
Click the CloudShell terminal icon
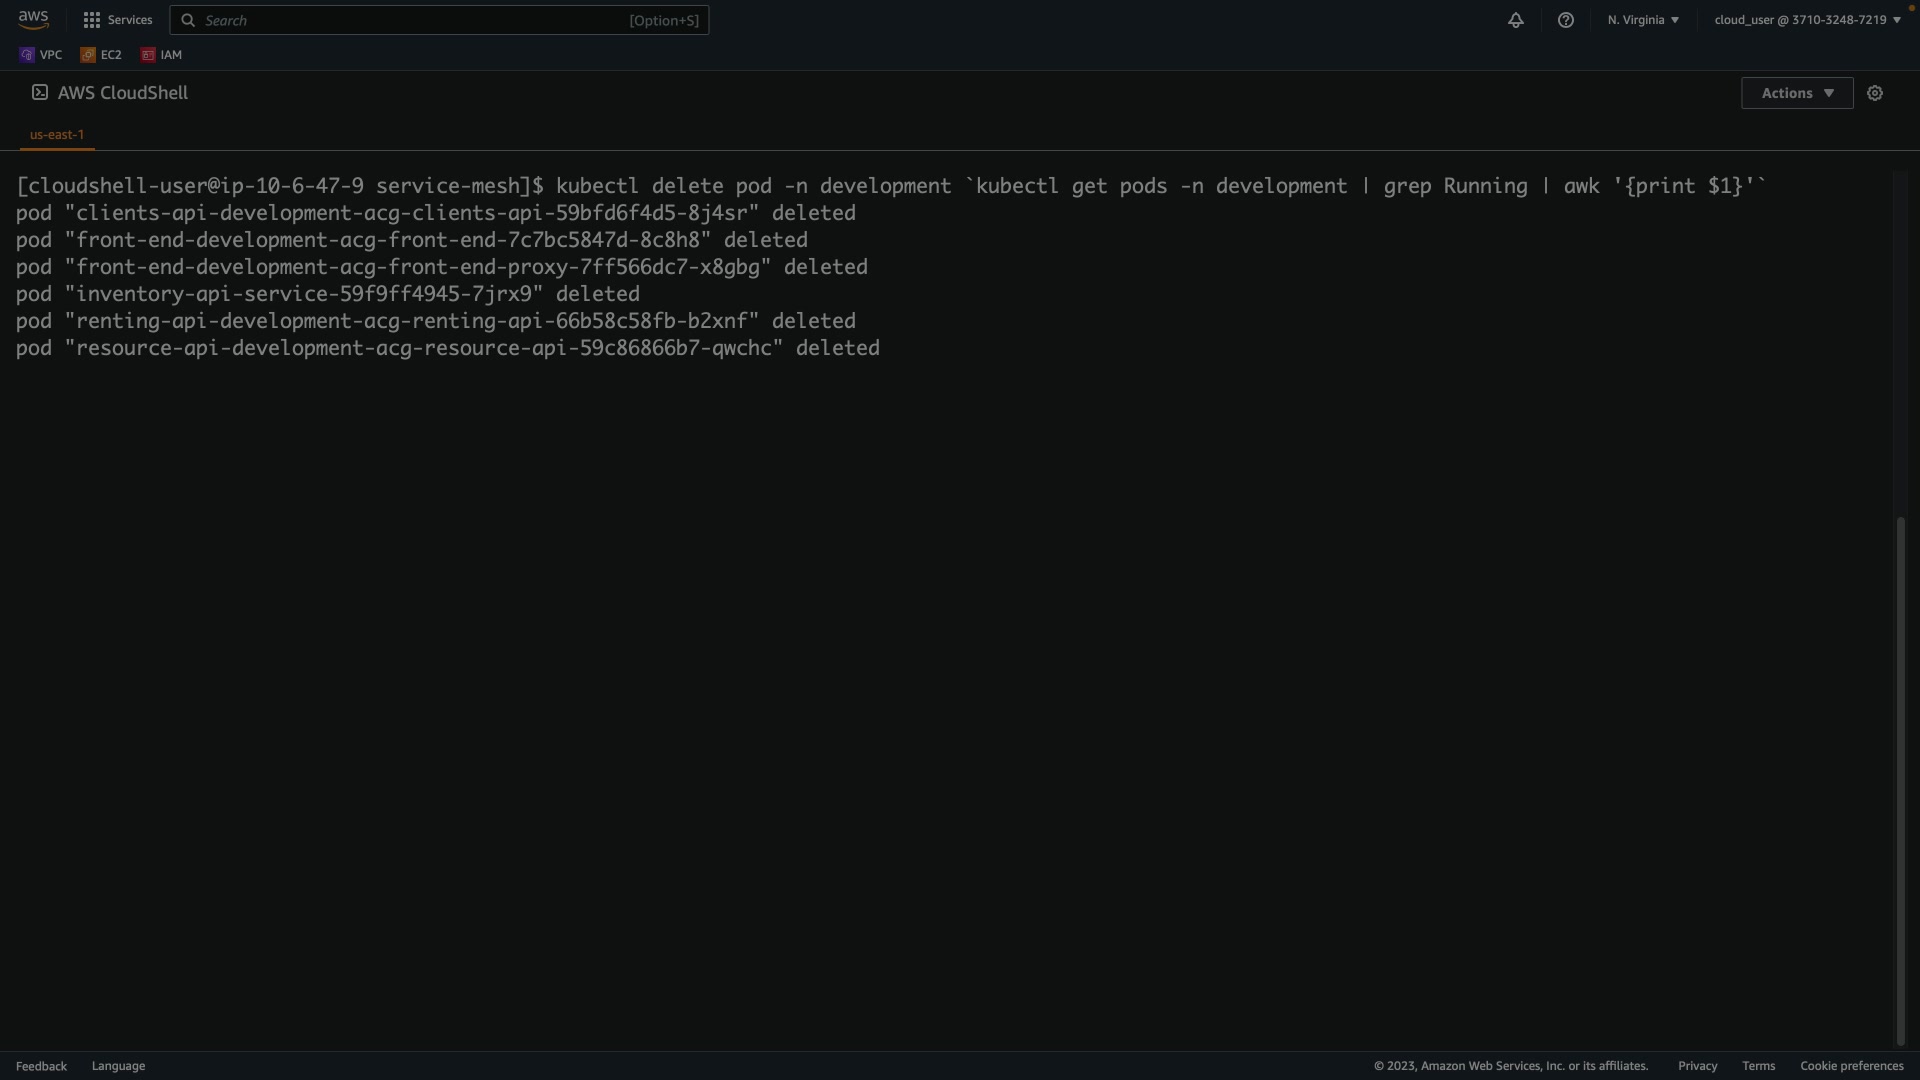(x=40, y=92)
